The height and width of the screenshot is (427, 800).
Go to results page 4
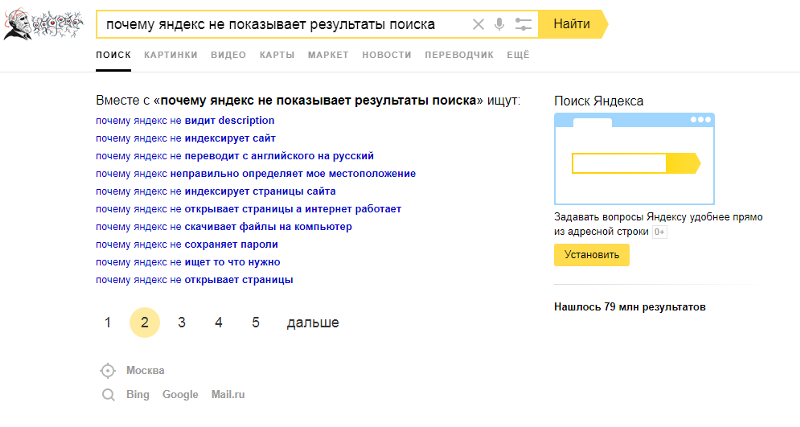(218, 322)
